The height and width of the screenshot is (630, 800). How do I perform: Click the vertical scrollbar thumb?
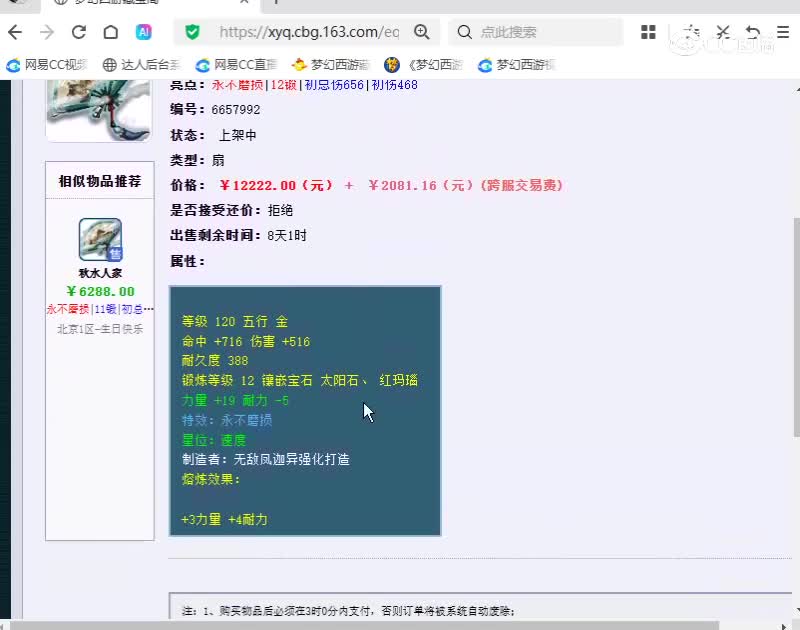(796, 326)
